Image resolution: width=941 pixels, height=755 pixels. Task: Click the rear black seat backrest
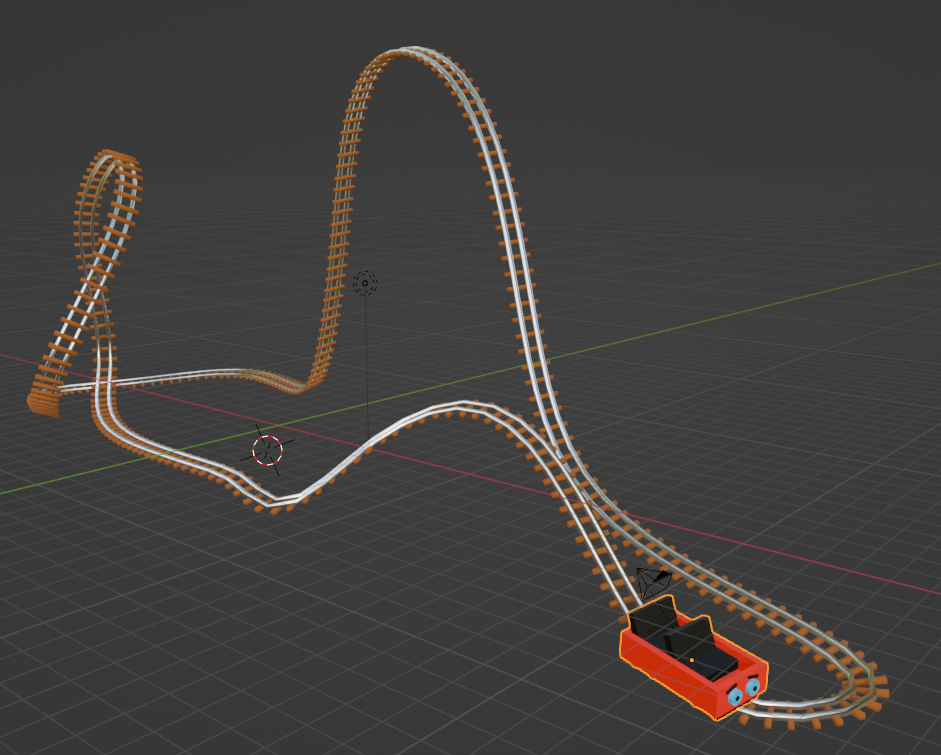click(654, 614)
